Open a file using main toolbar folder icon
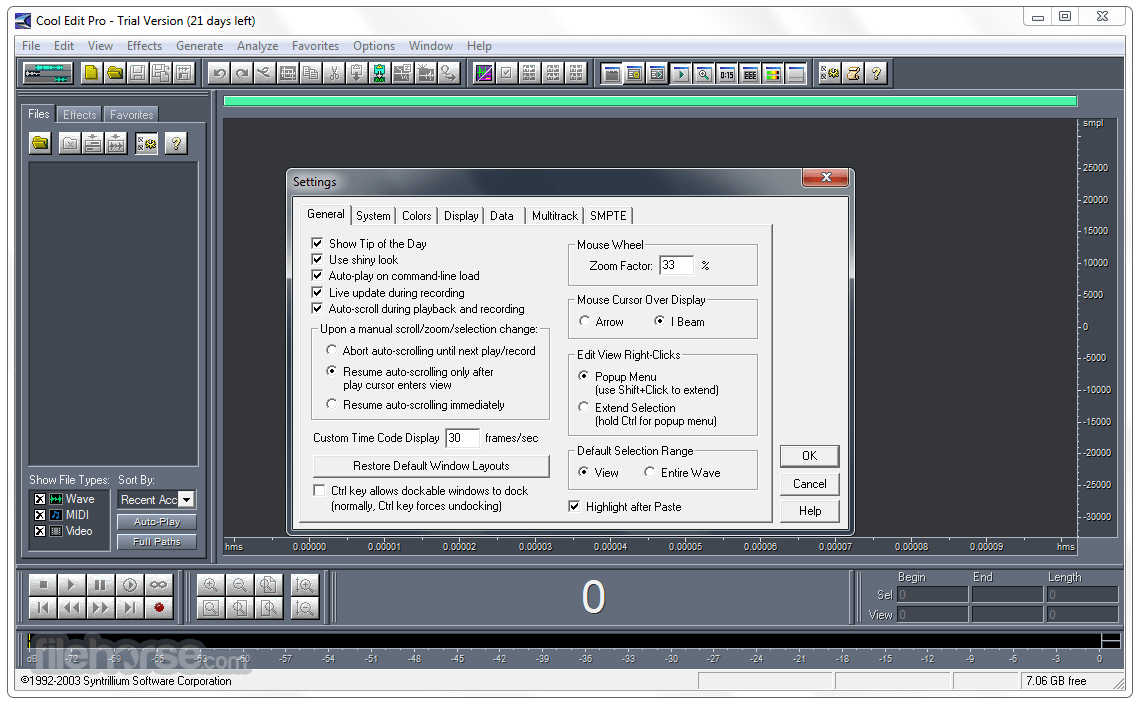Image resolution: width=1140 pixels, height=705 pixels. pyautogui.click(x=114, y=73)
